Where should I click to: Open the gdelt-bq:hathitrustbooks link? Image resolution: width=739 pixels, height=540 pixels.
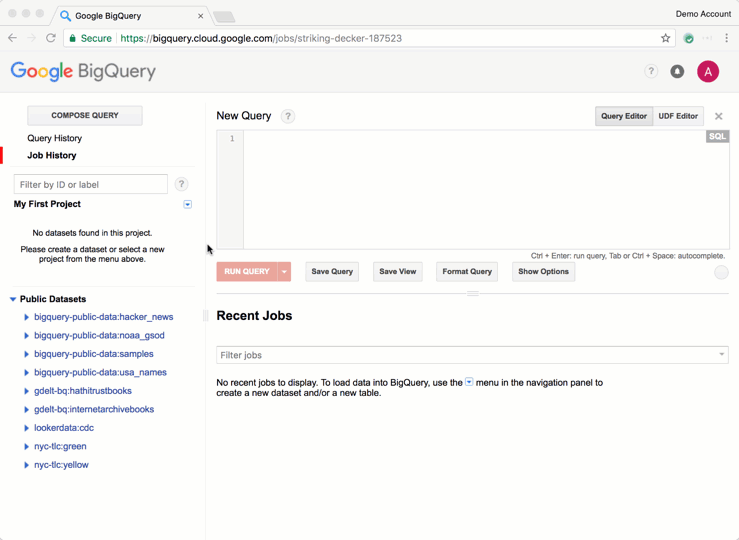83,391
